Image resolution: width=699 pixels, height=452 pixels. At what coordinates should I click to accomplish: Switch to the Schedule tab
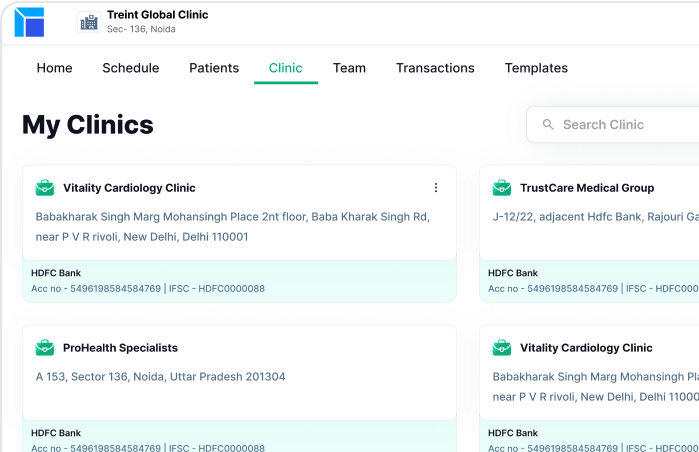point(131,68)
